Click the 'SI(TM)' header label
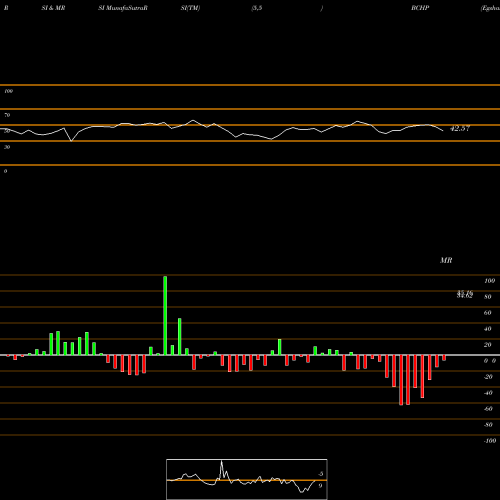Viewport: 500px width, 500px height. [x=190, y=8]
